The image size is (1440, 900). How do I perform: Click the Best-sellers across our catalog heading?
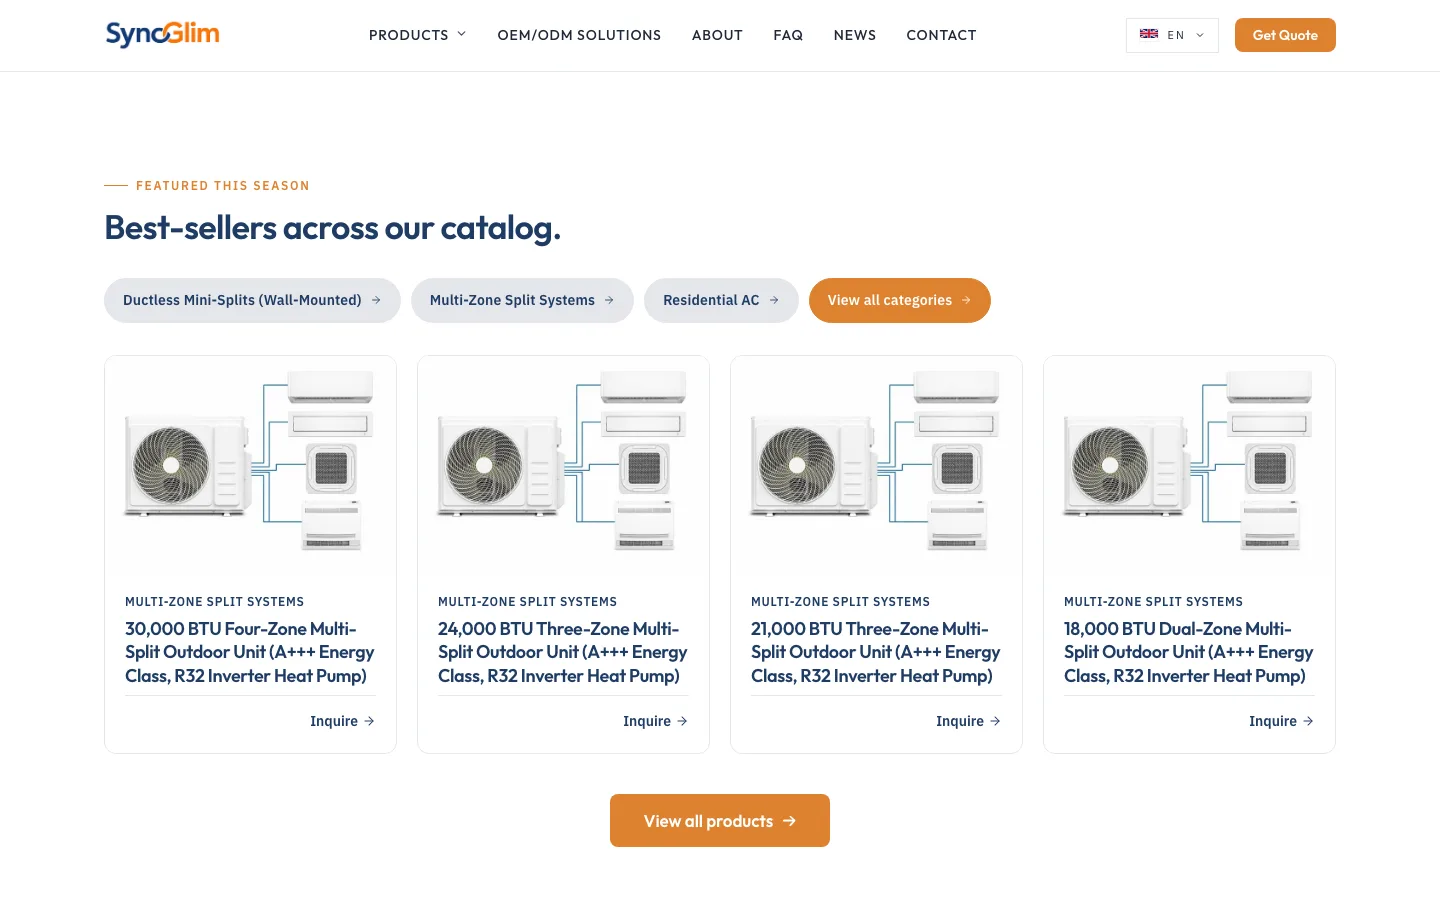[x=333, y=228]
